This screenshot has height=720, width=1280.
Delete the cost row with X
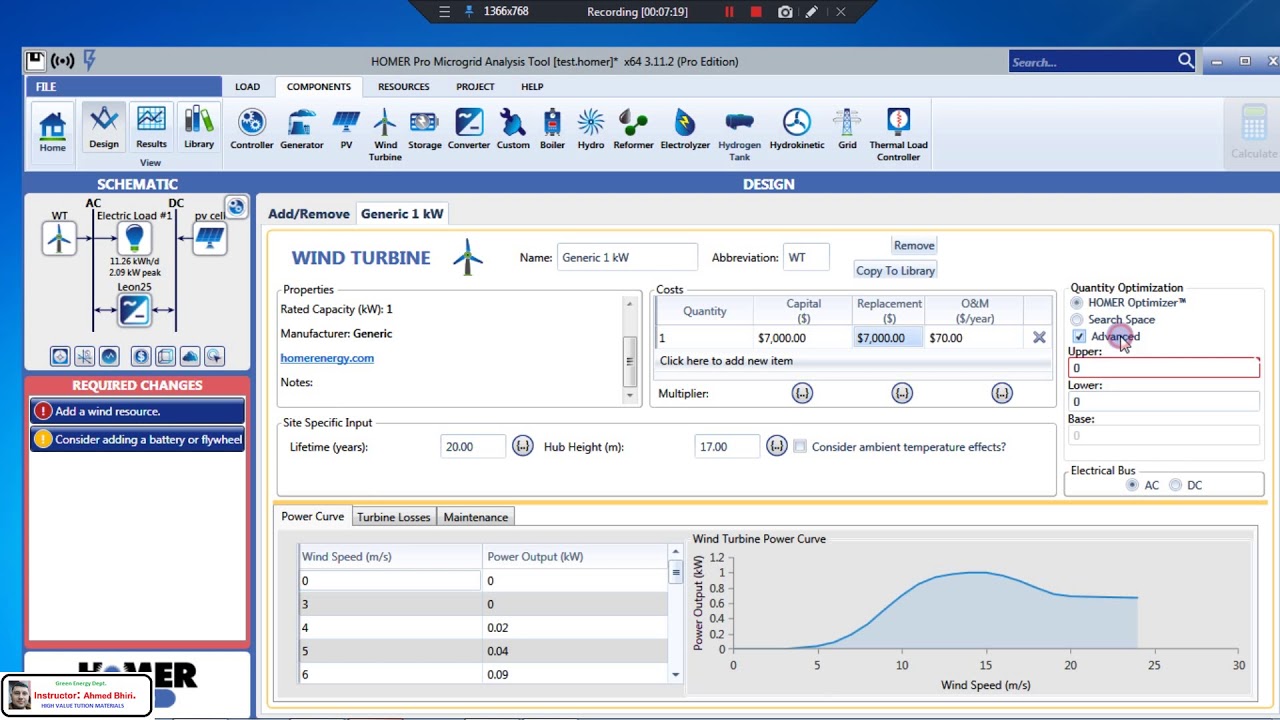(x=1039, y=338)
